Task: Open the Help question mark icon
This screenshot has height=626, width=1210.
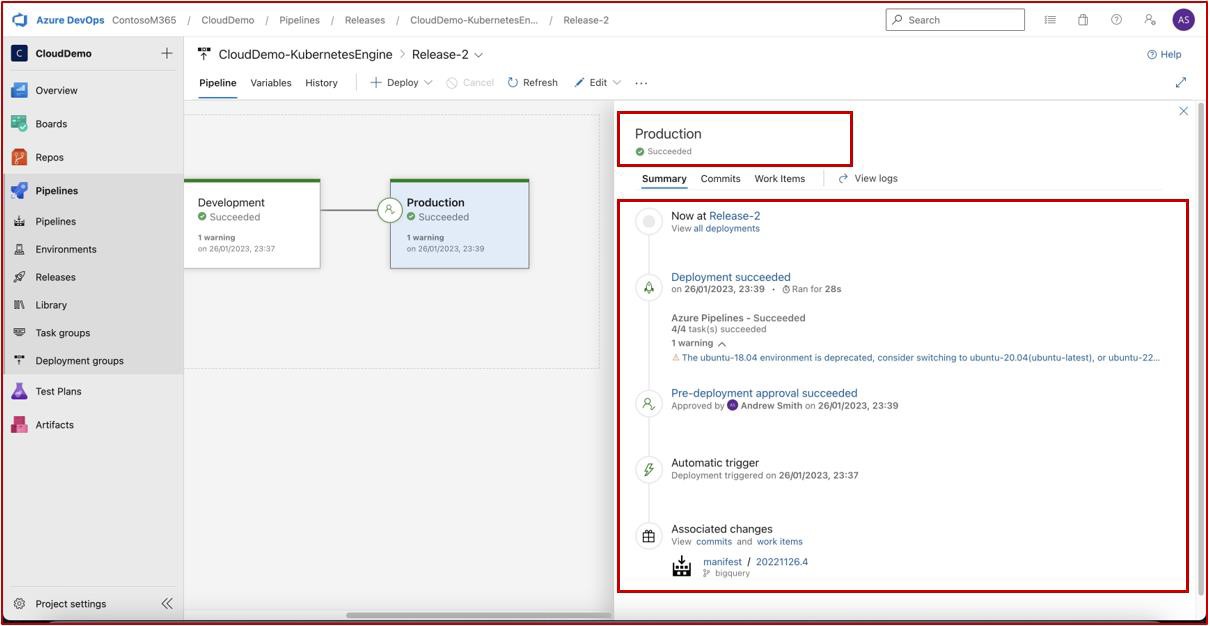Action: coord(1116,19)
